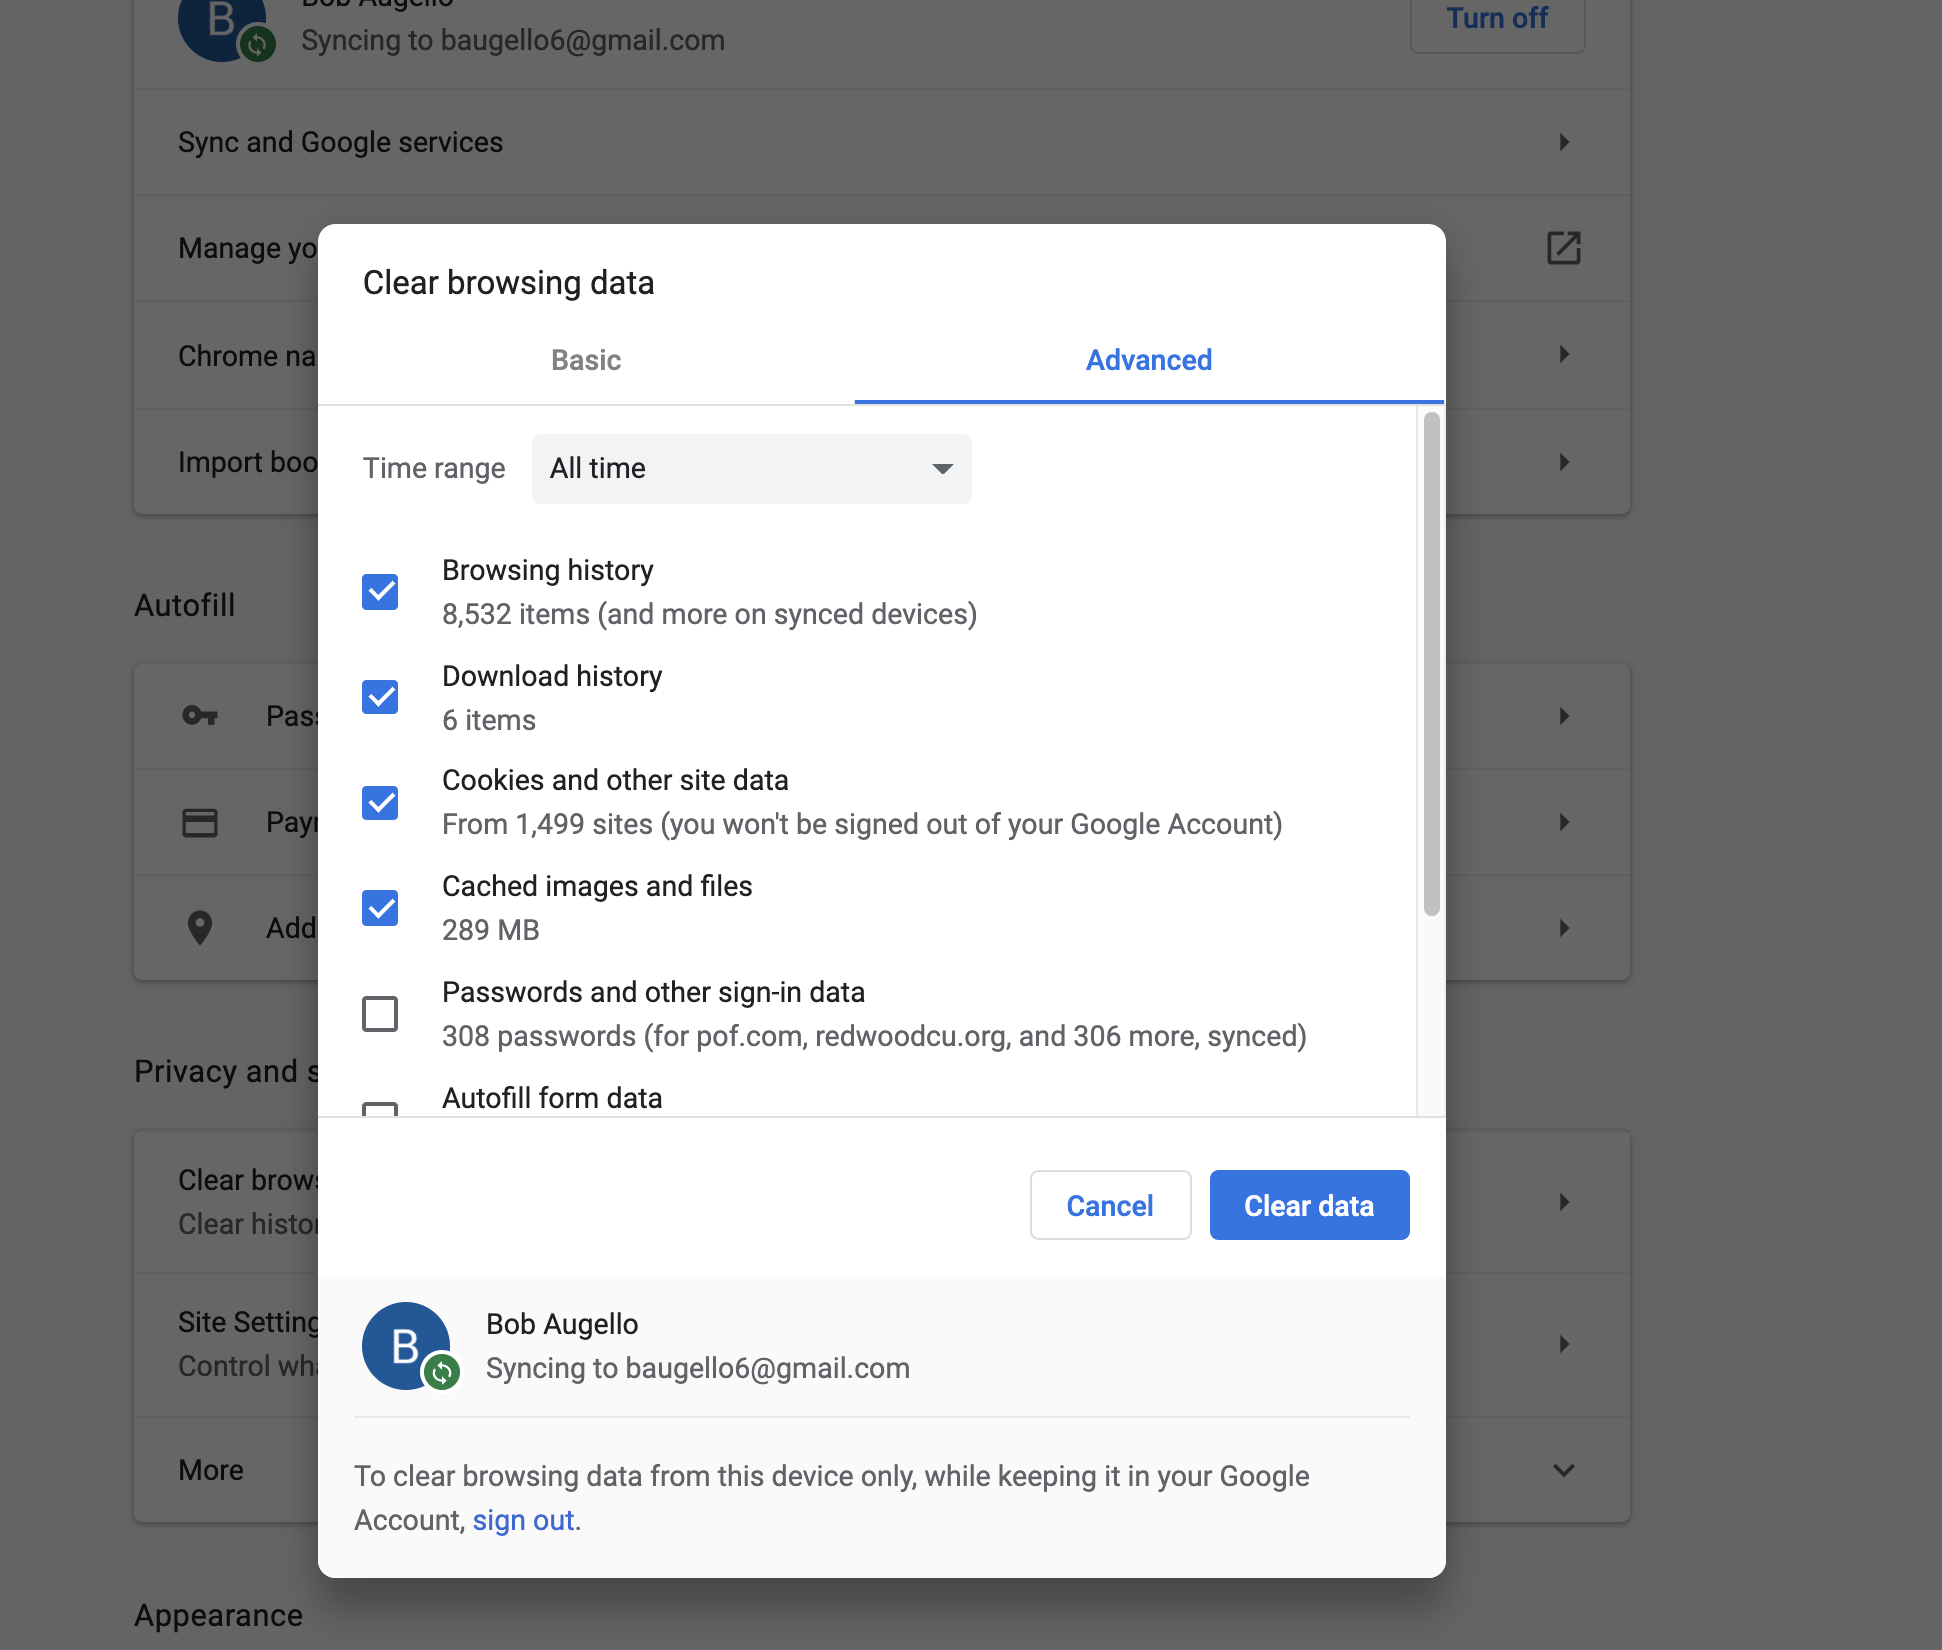Image resolution: width=1942 pixels, height=1650 pixels.
Task: Click the 'Sync and Google services' label
Action: (x=341, y=142)
